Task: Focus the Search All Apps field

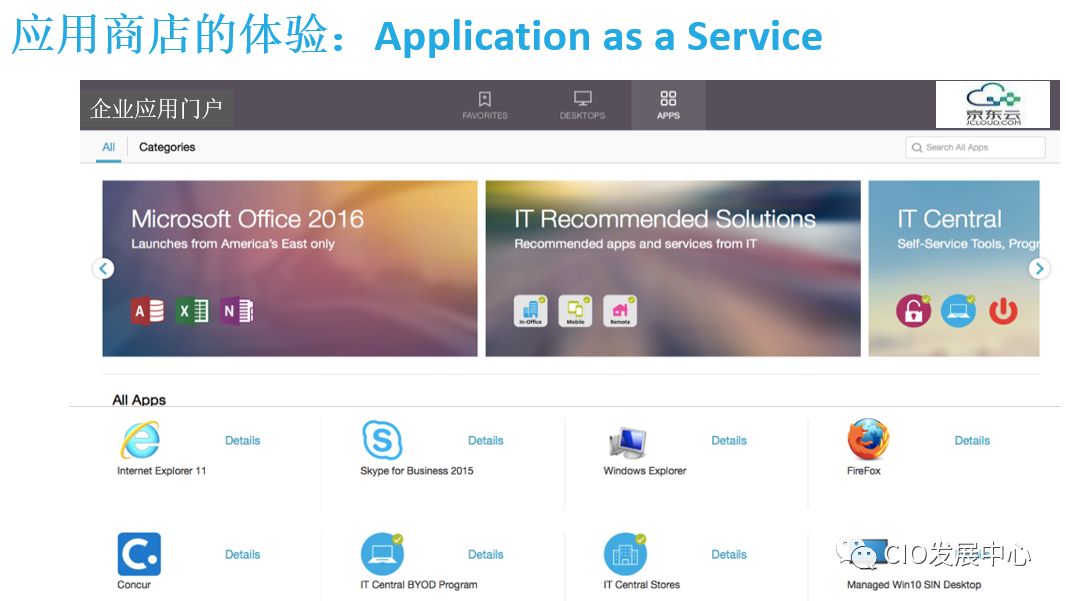Action: (x=975, y=148)
